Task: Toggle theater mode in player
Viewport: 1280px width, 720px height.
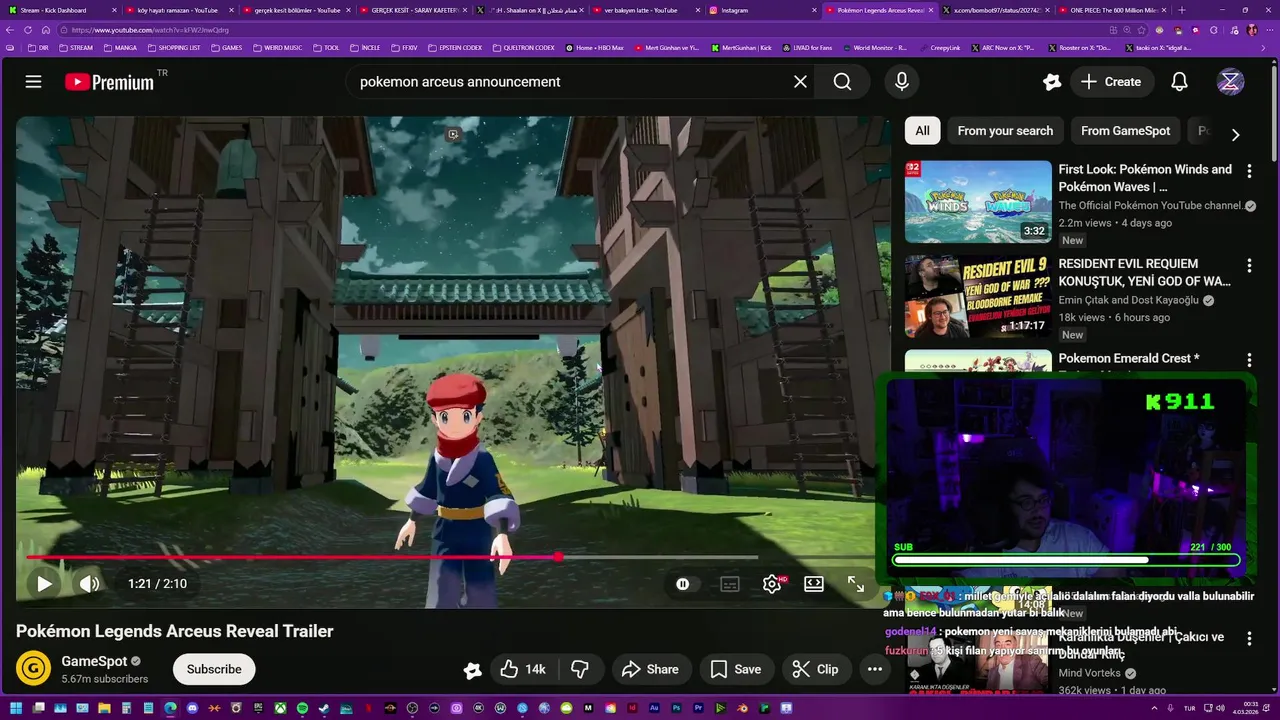Action: point(814,584)
